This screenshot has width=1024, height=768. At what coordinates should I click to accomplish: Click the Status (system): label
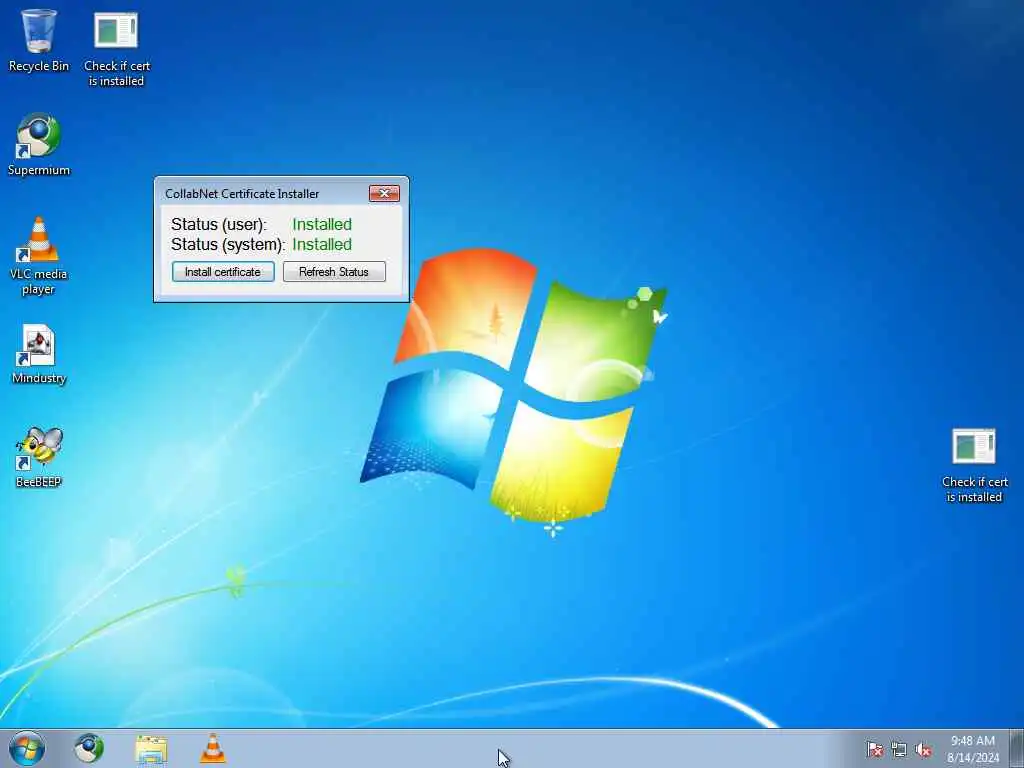[x=228, y=245]
